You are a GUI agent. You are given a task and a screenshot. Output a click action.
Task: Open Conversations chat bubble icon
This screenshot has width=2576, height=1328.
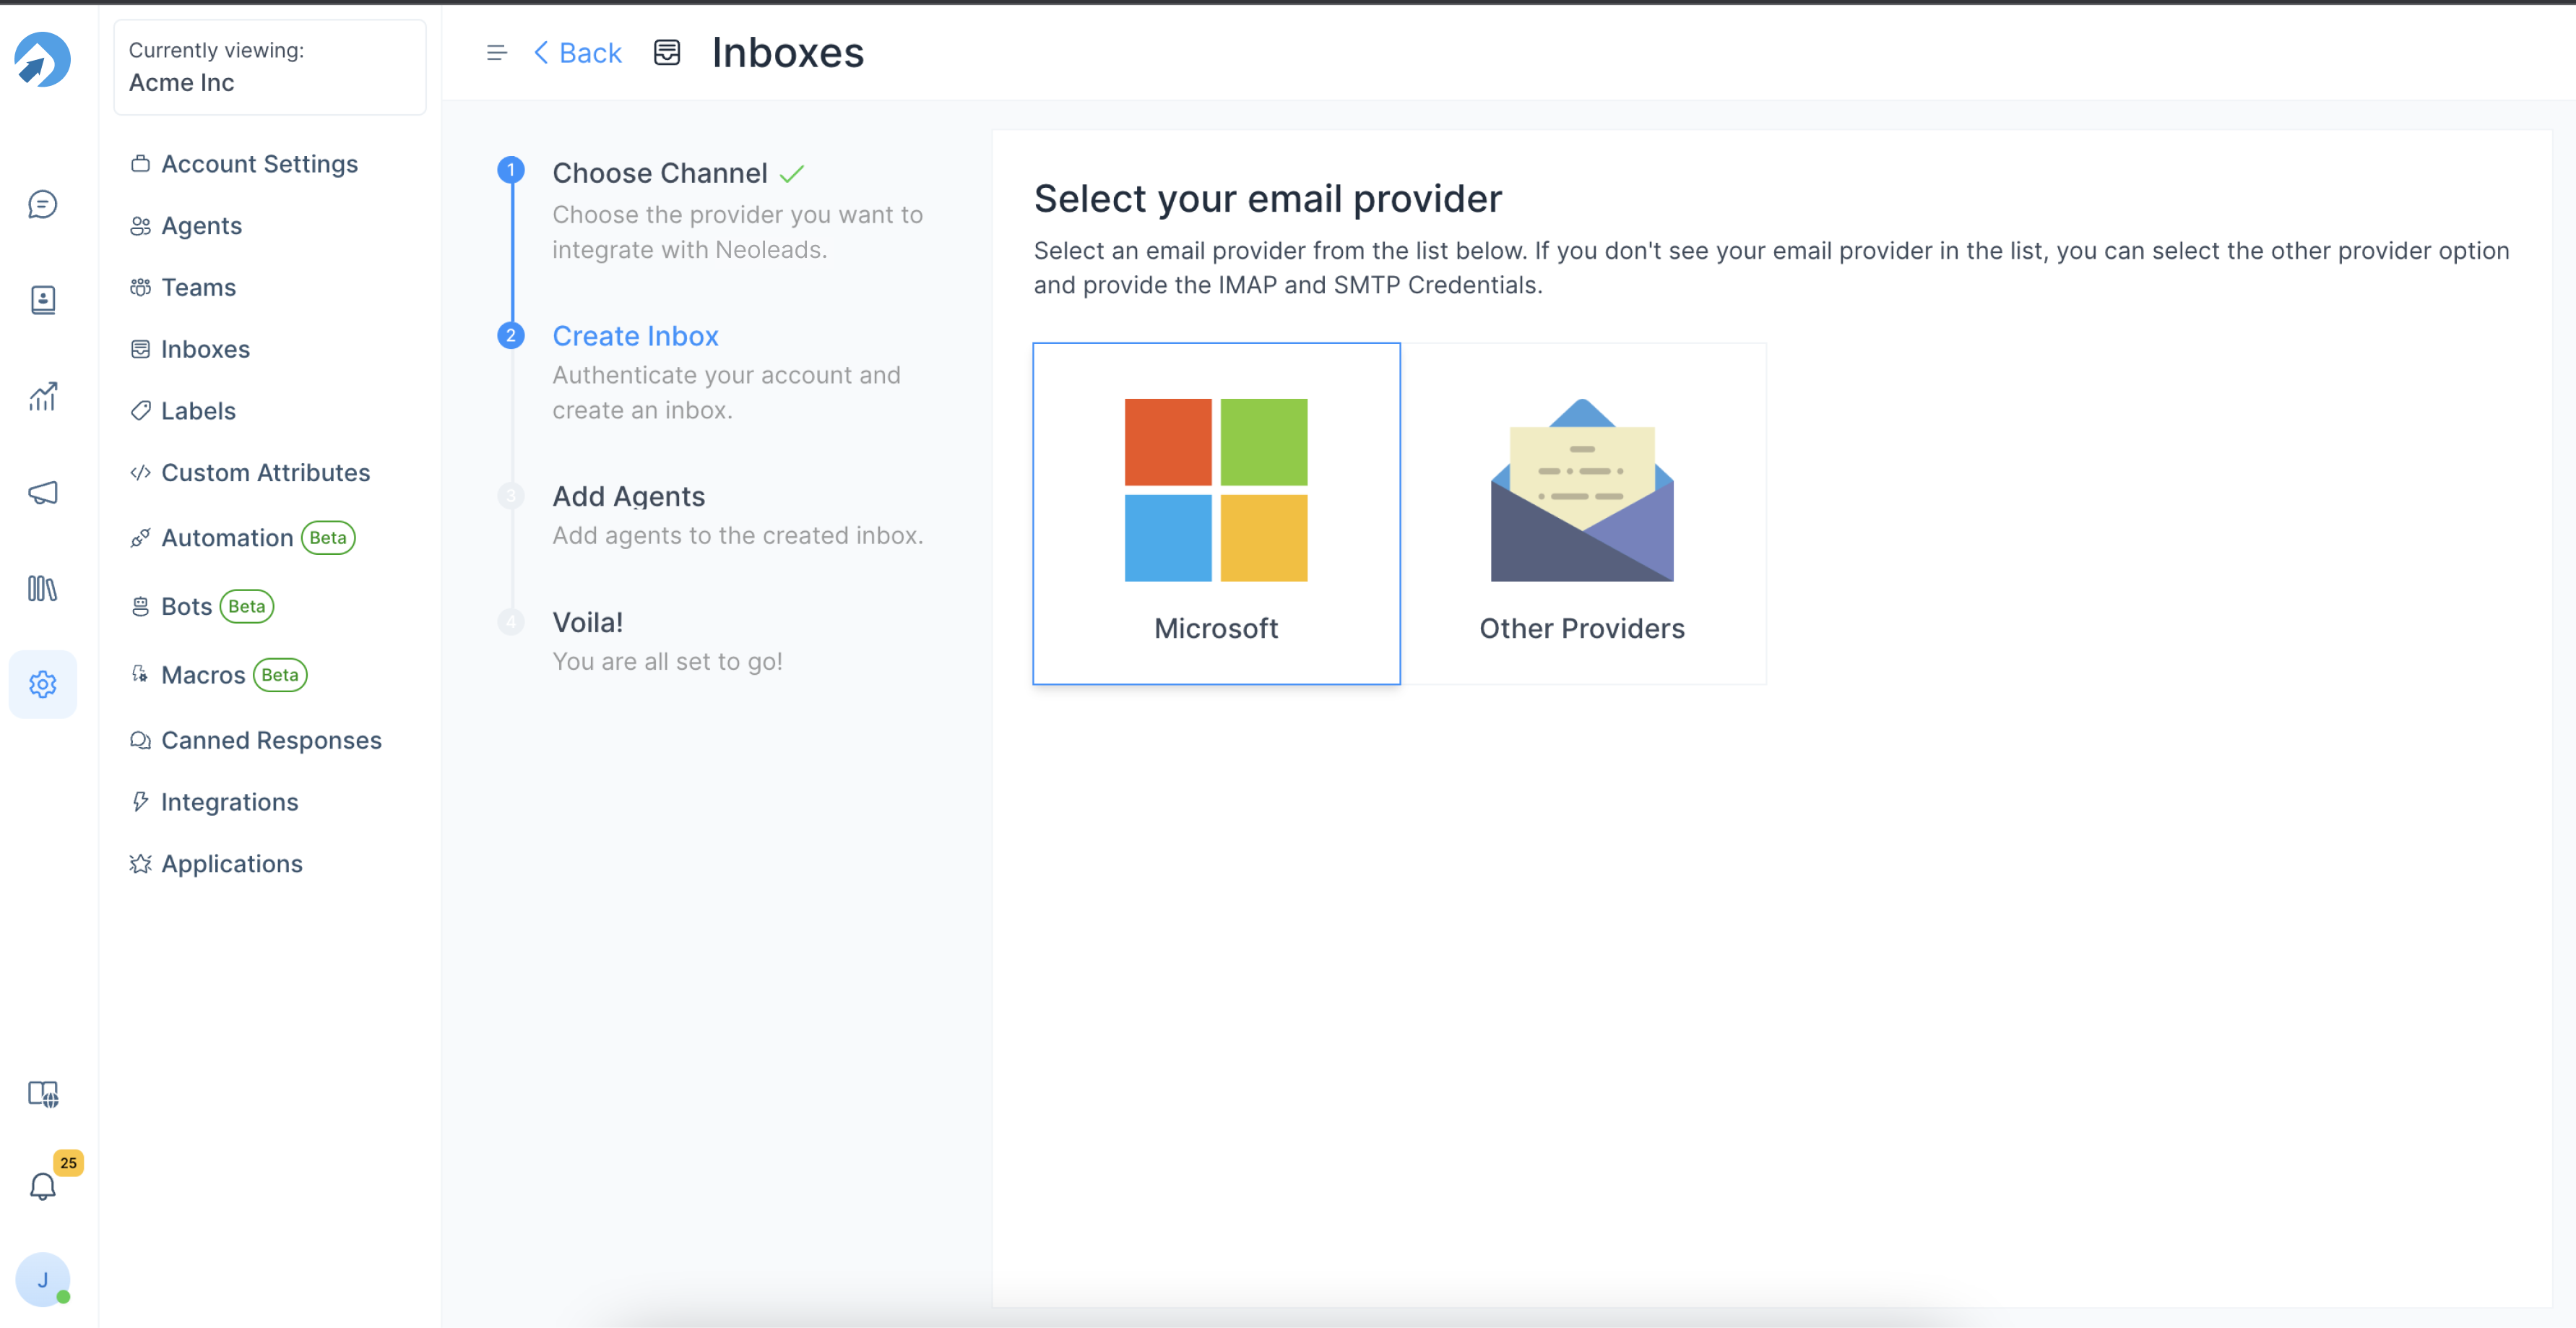click(42, 204)
